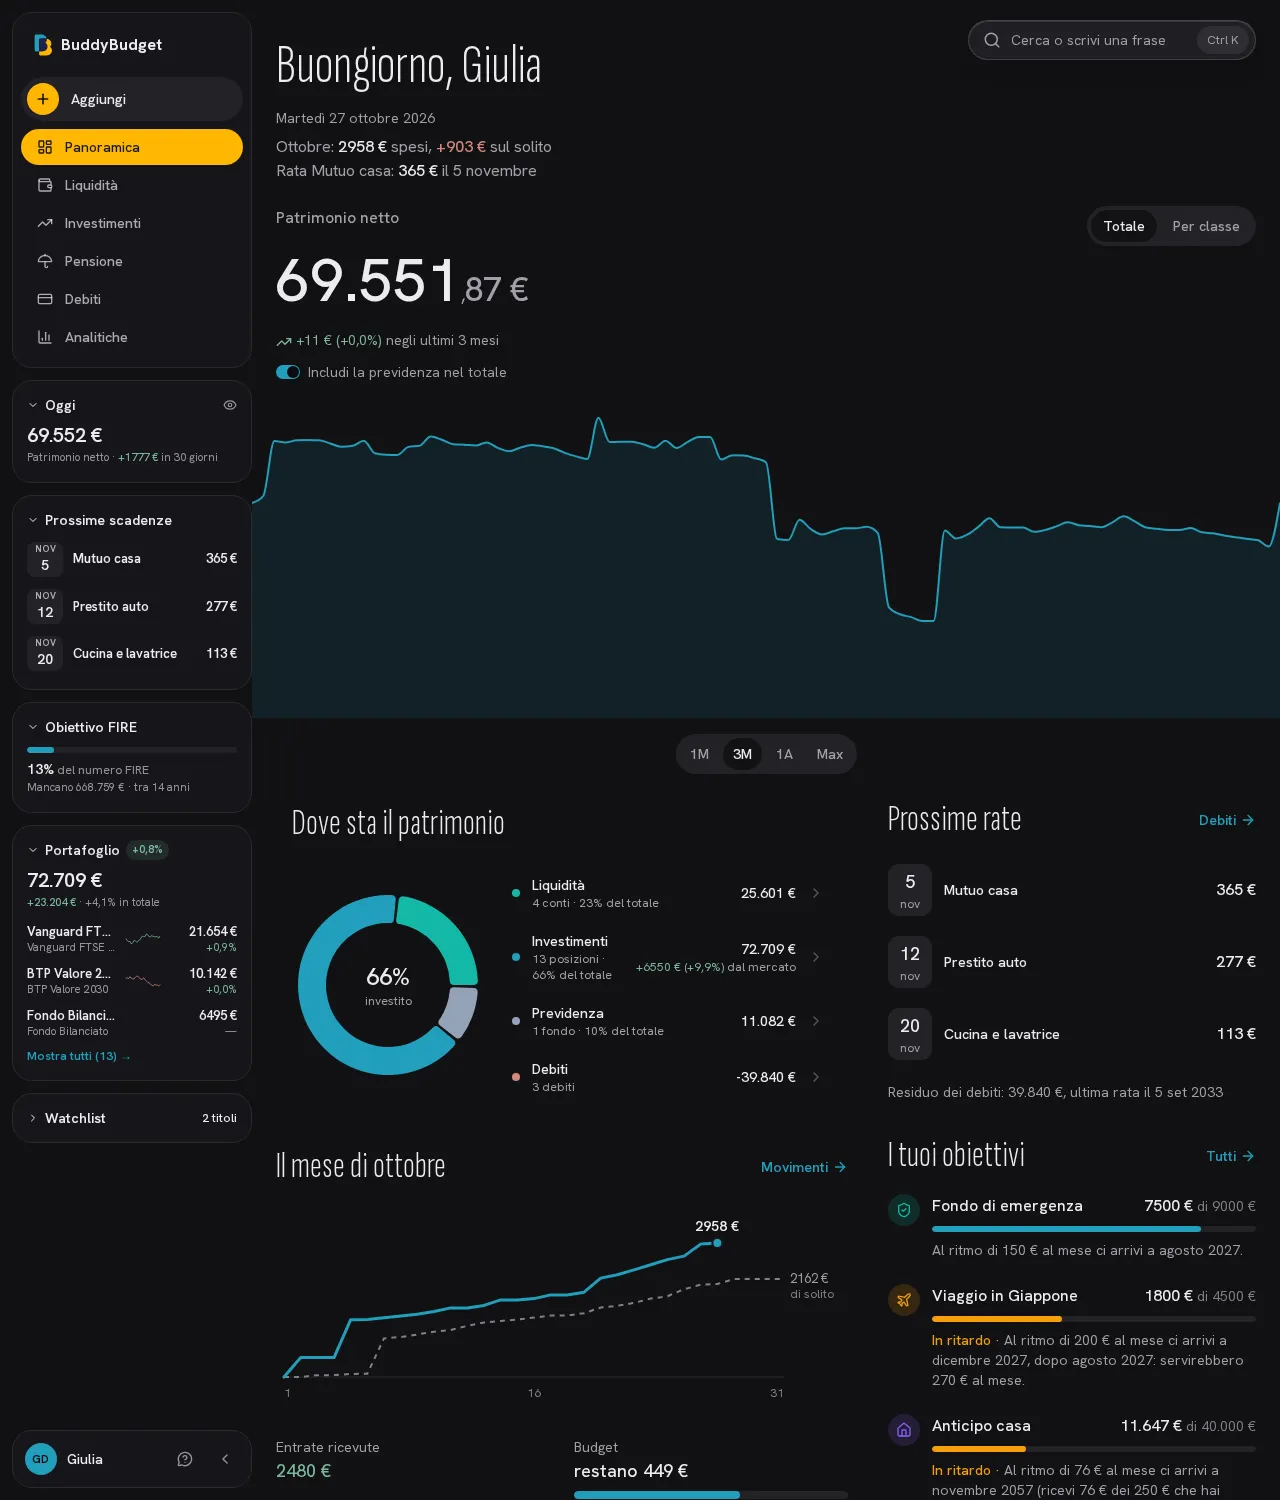The height and width of the screenshot is (1500, 1280).
Task: Open the Tutti link for obiettivi
Action: (x=1231, y=1156)
